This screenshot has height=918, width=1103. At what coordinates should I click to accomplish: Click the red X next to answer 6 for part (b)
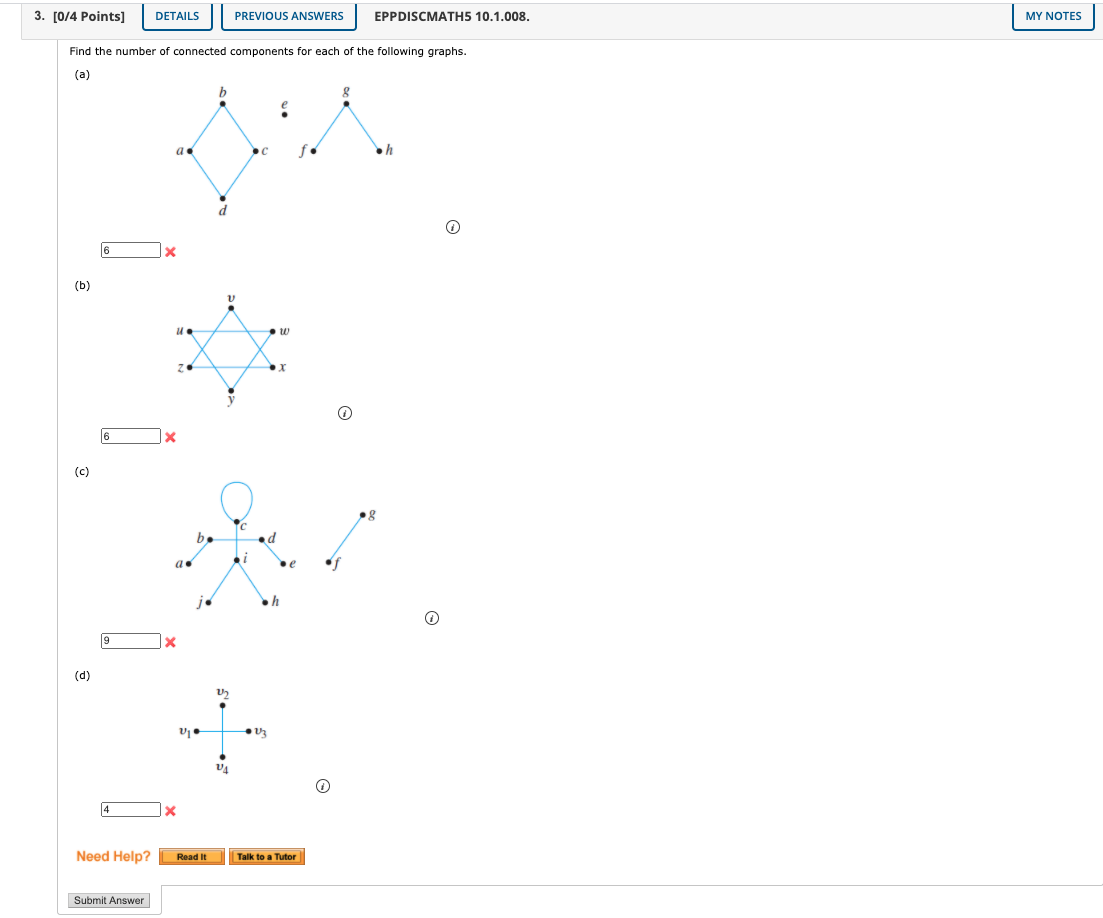click(170, 435)
